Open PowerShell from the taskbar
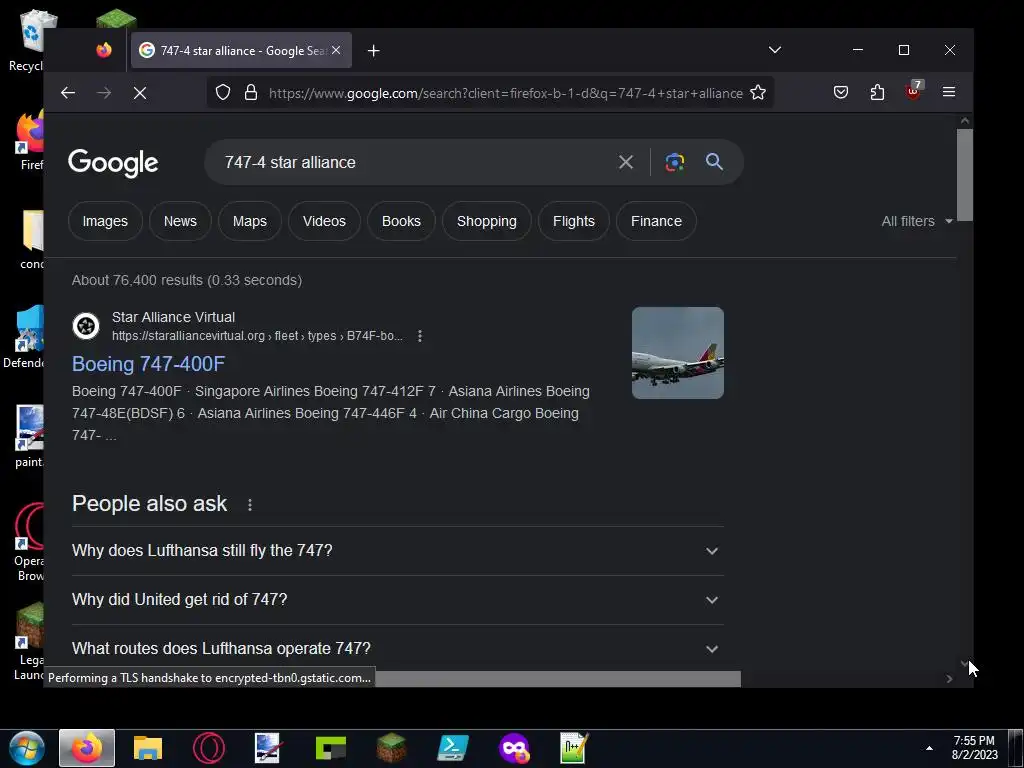This screenshot has height=768, width=1024. pyautogui.click(x=453, y=748)
